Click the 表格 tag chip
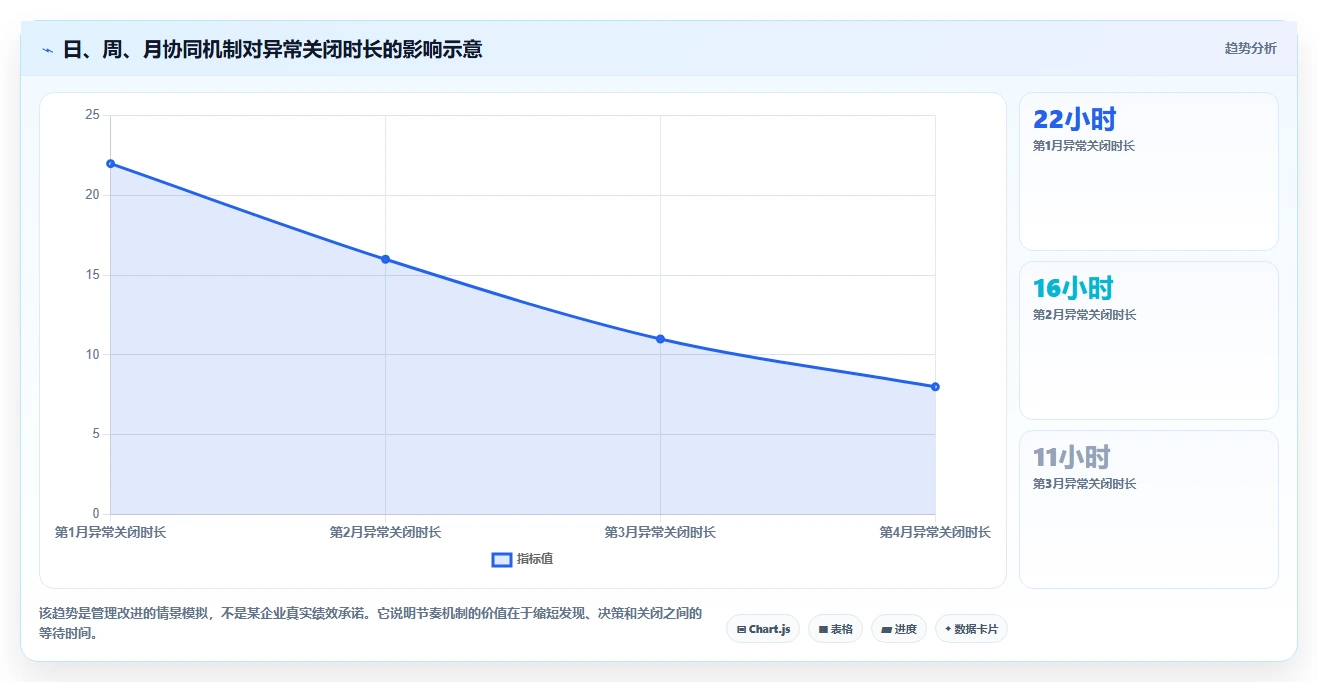This screenshot has width=1318, height=682. pos(835,629)
